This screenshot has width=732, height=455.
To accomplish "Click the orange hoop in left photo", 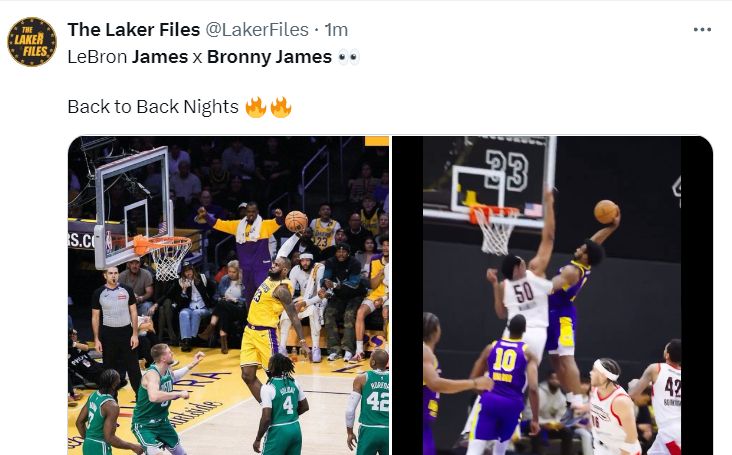I will tap(162, 244).
